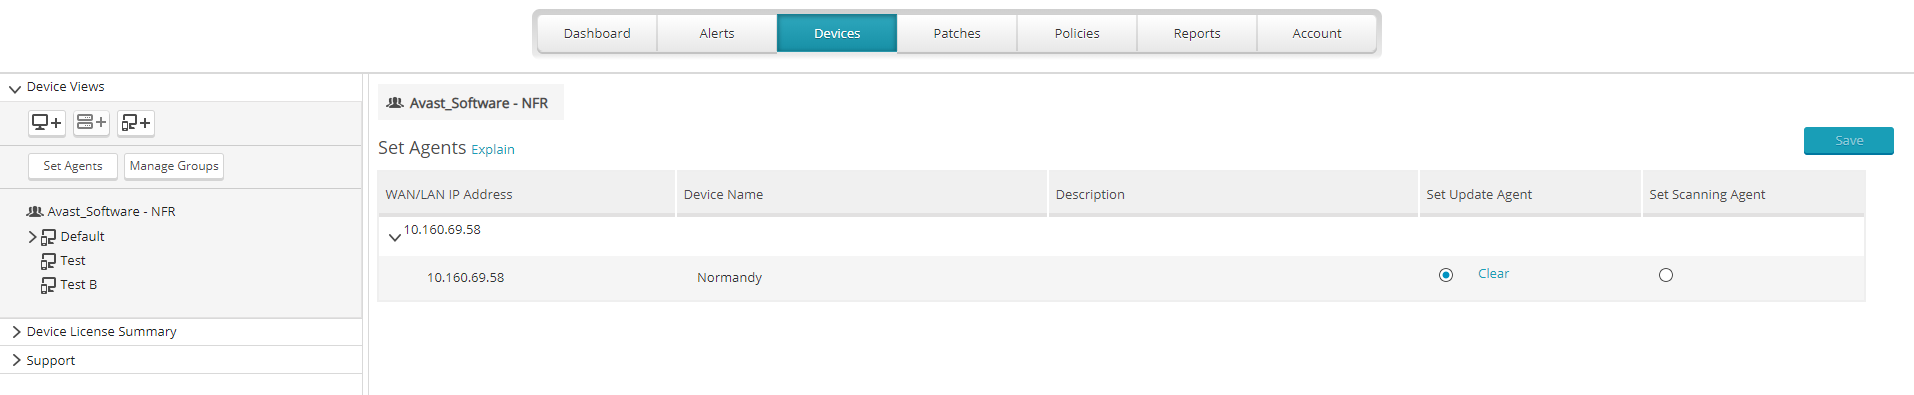The image size is (1914, 395).
Task: Select the Default group label
Action: 82,237
